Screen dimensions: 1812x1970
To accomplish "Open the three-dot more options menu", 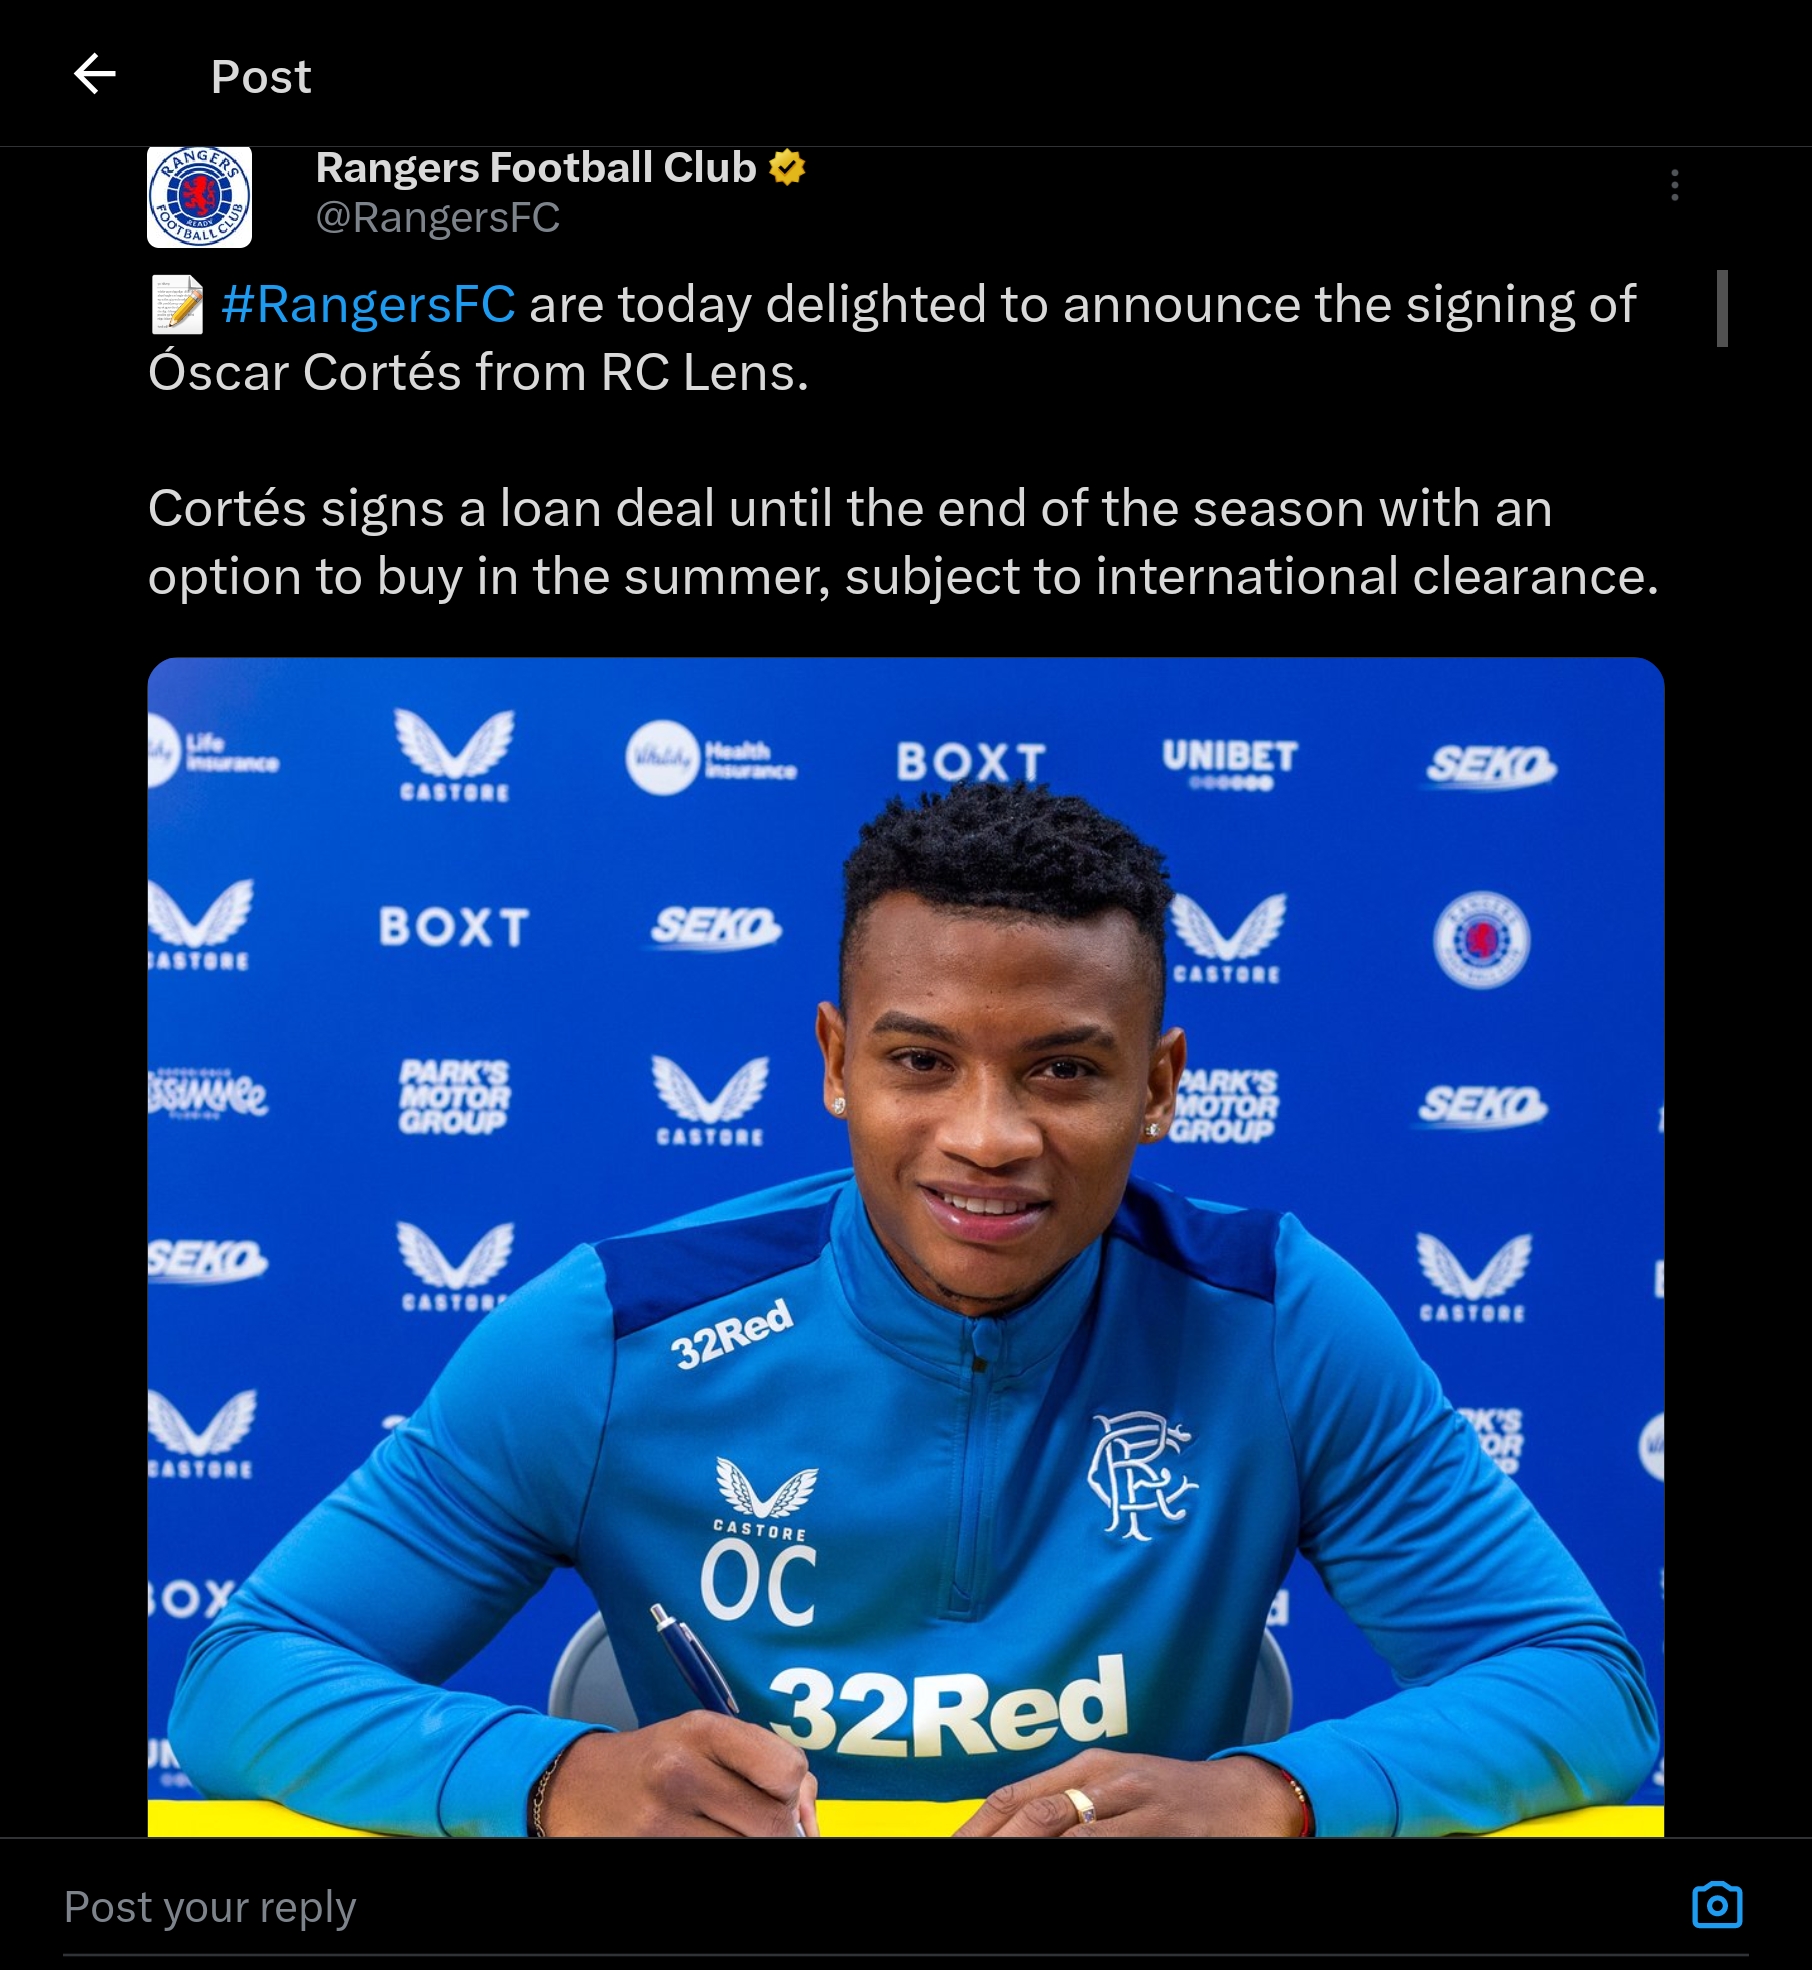I will (x=1674, y=185).
